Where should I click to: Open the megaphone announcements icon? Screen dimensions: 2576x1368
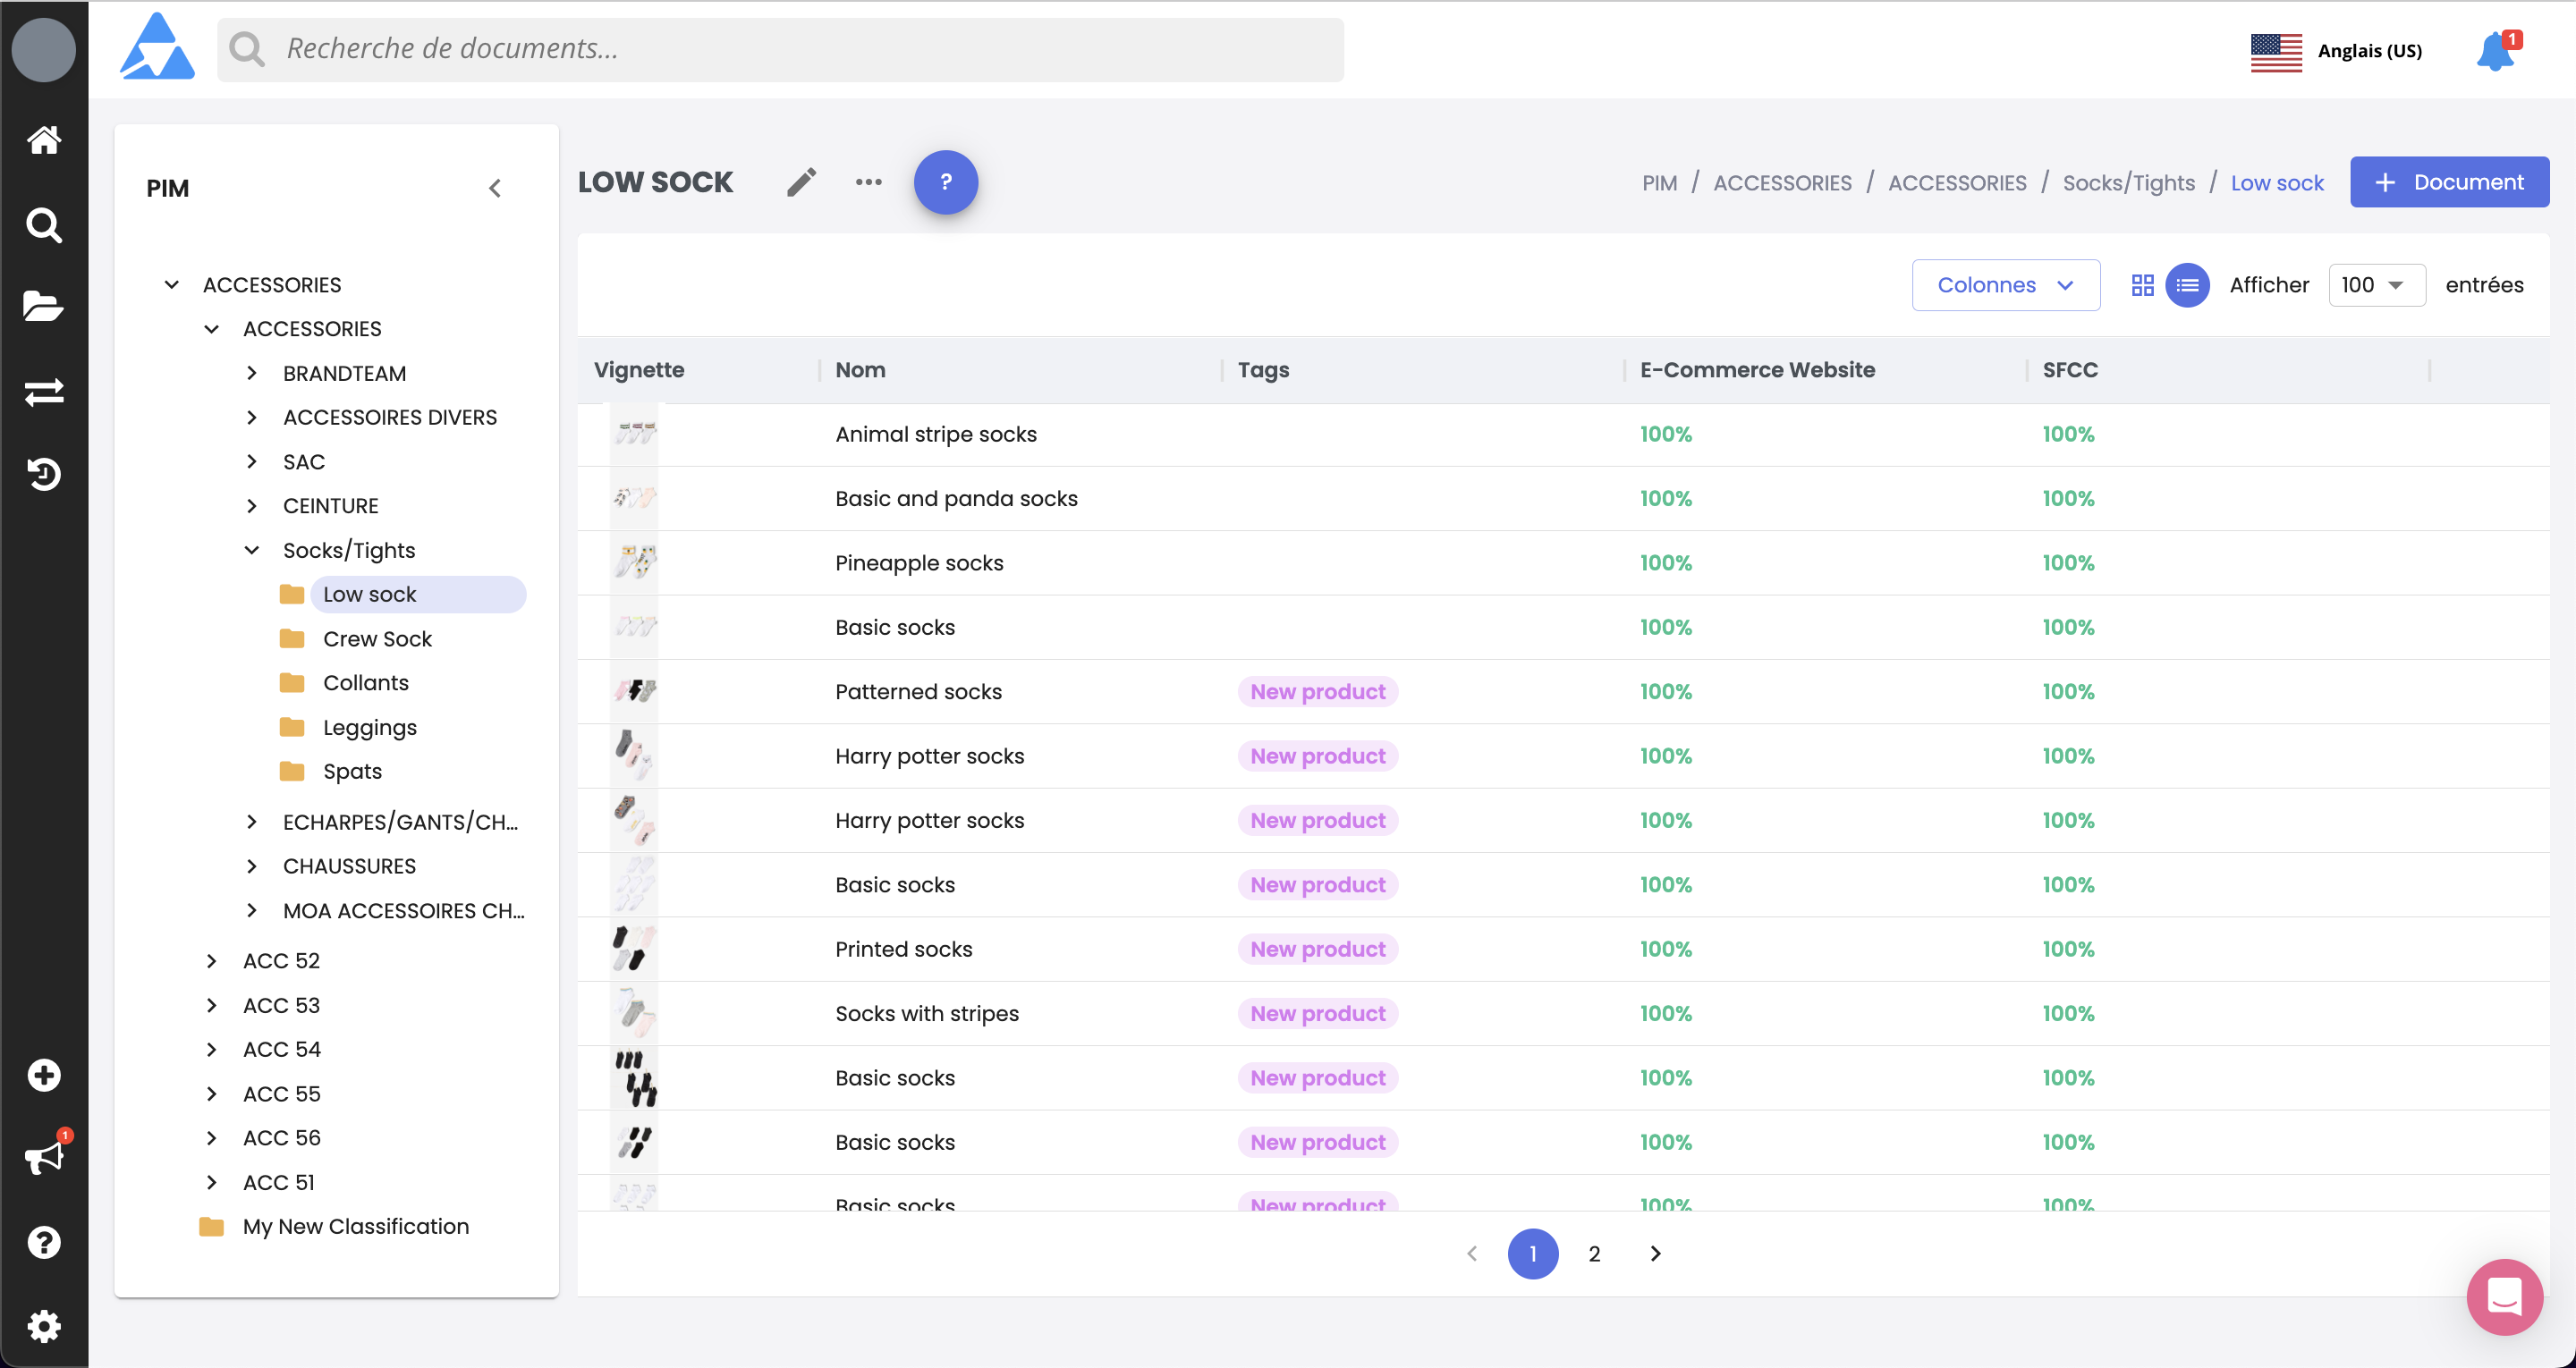pos(43,1158)
